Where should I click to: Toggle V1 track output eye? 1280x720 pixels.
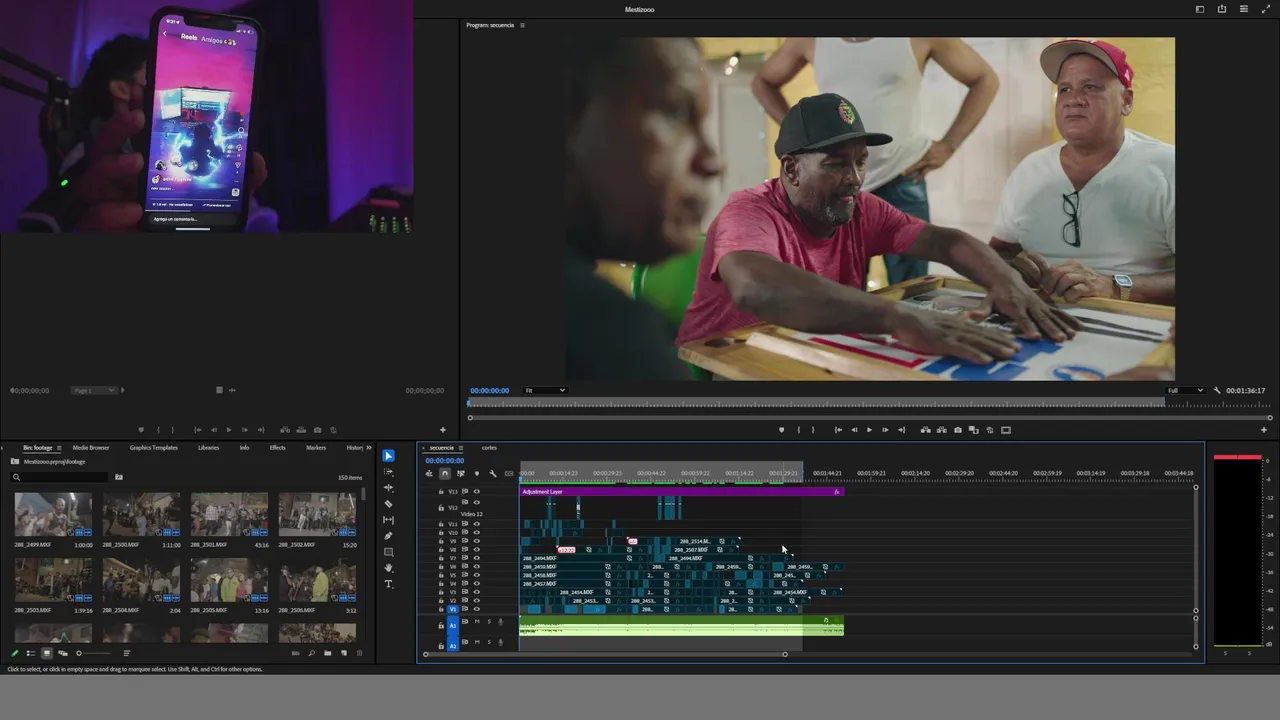point(476,609)
